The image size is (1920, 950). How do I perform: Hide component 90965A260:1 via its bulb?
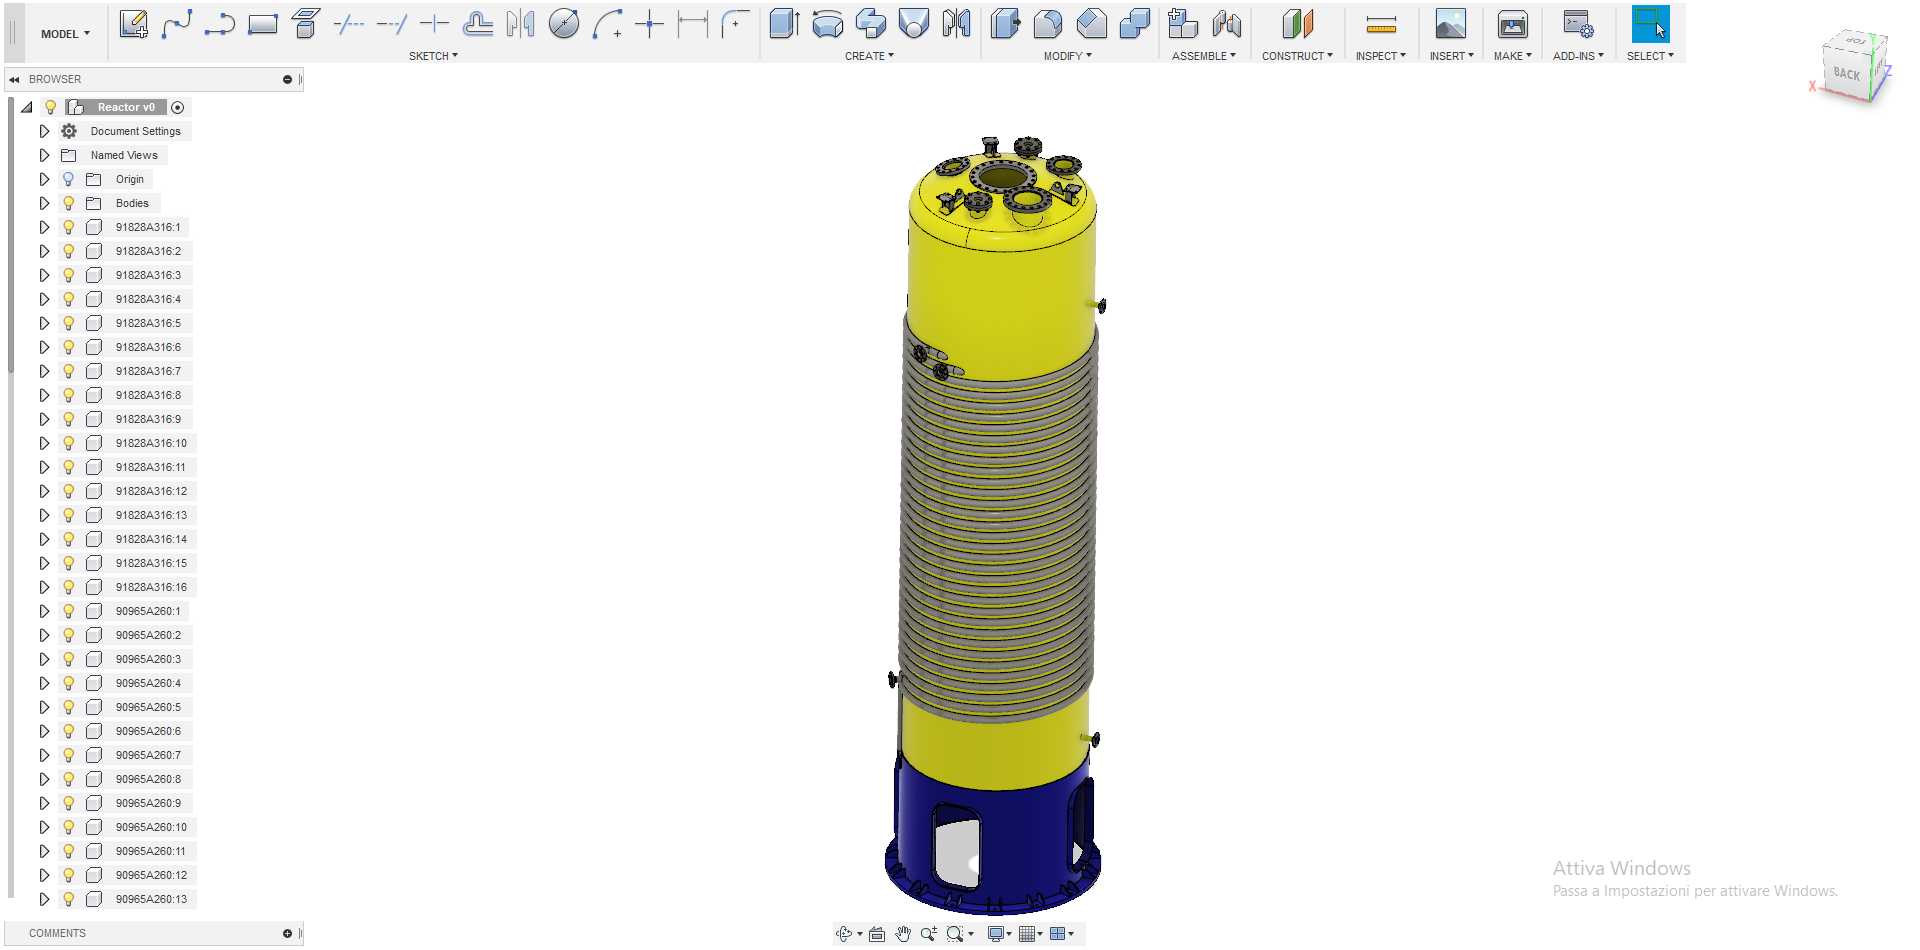click(x=68, y=611)
